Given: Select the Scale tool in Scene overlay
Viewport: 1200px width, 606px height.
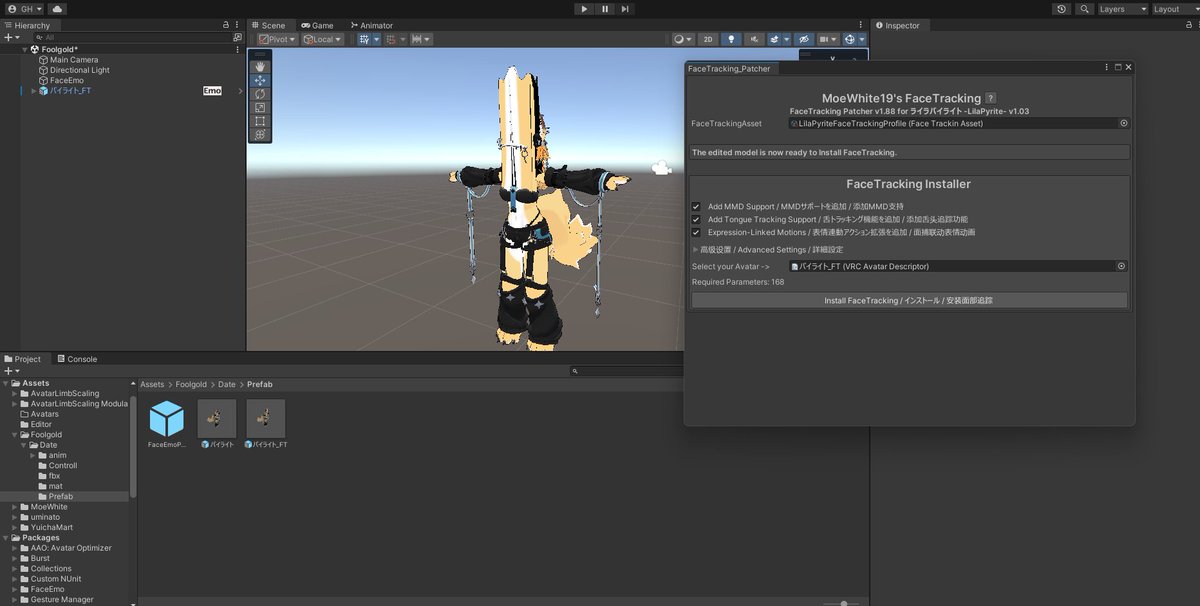Looking at the screenshot, I should coord(260,107).
